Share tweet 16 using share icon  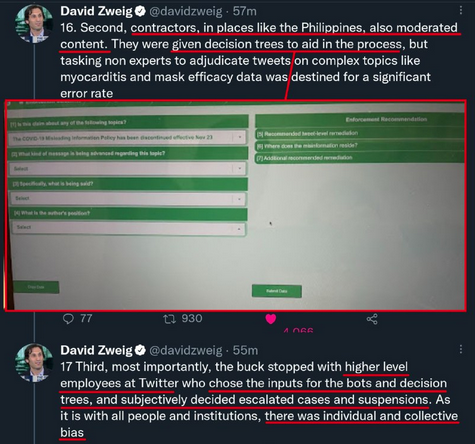(x=372, y=319)
